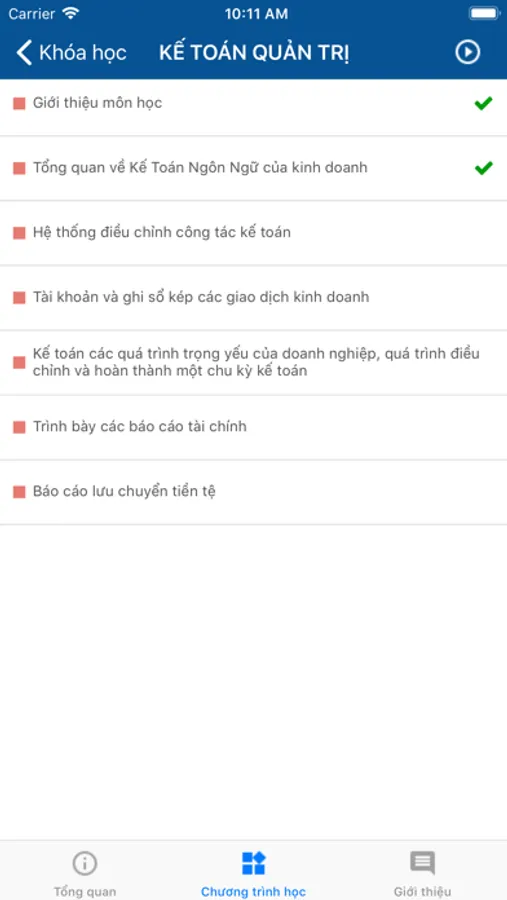Click the green checkmark on Giới thiệu môn học

483,103
